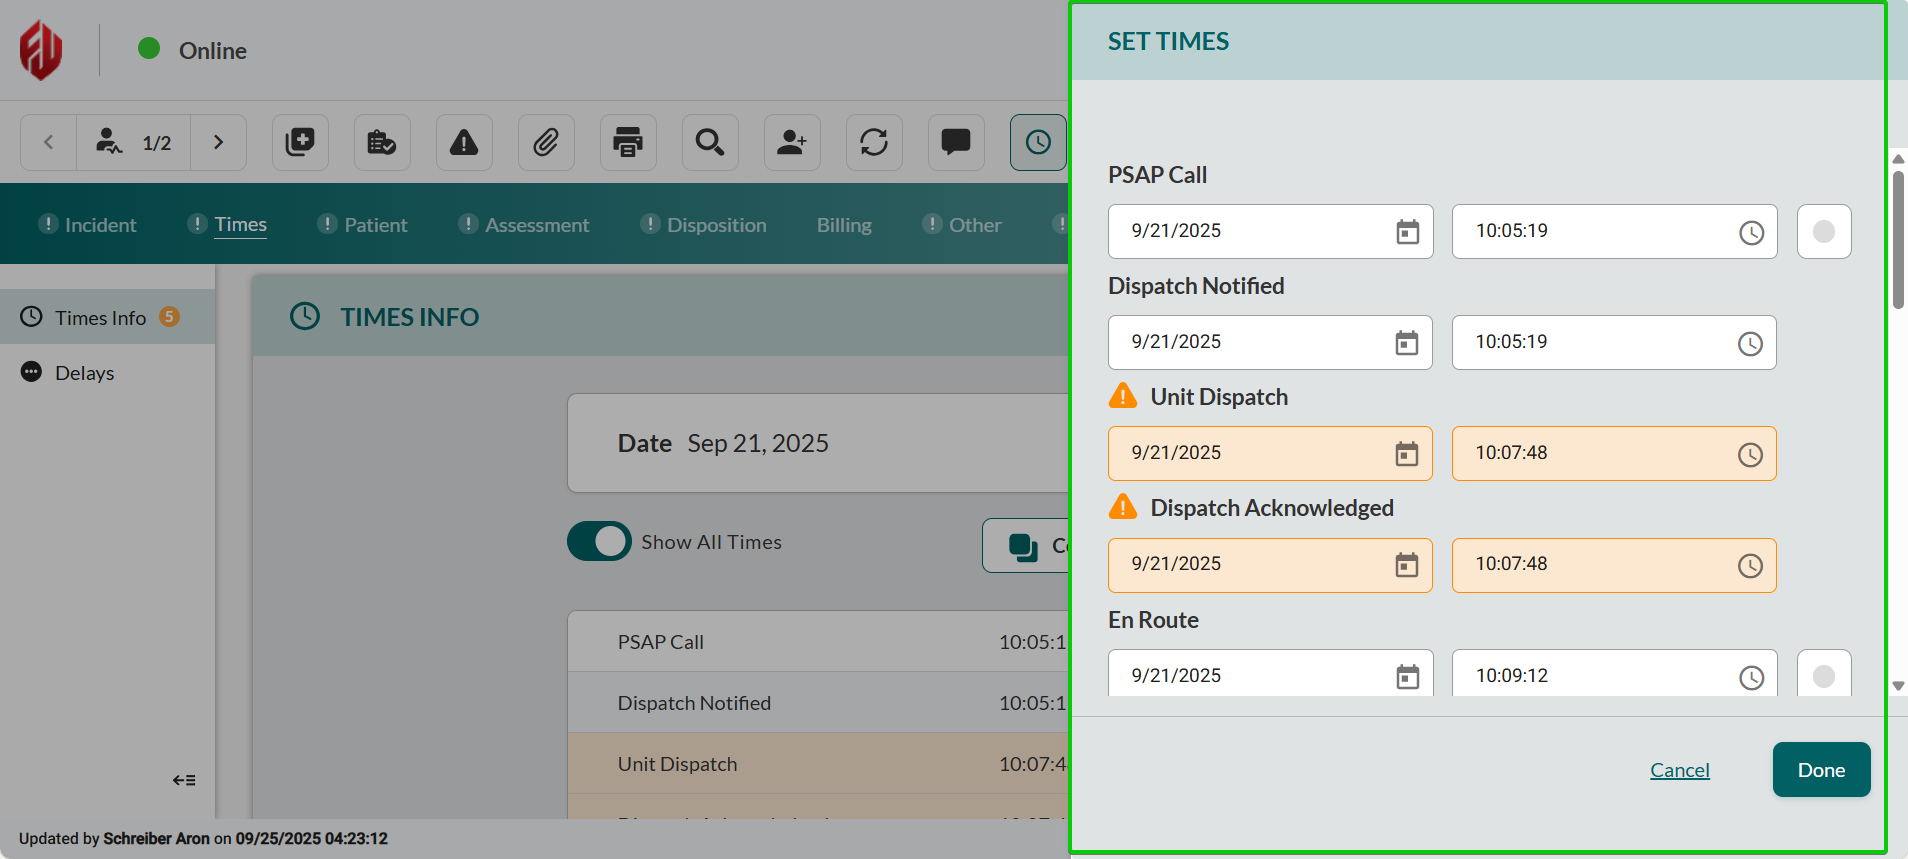
Task: Select the En Route radio button
Action: pos(1823,676)
